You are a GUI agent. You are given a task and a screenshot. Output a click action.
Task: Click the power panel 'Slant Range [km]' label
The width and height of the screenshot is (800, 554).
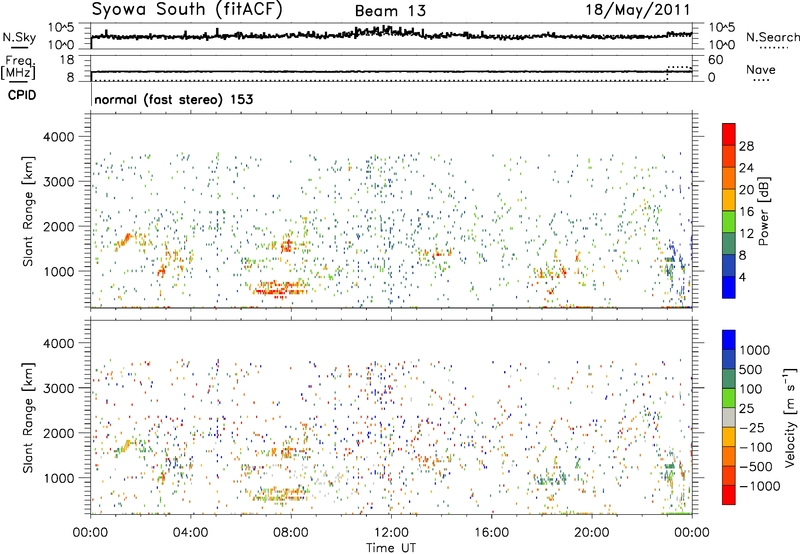[x=28, y=211]
